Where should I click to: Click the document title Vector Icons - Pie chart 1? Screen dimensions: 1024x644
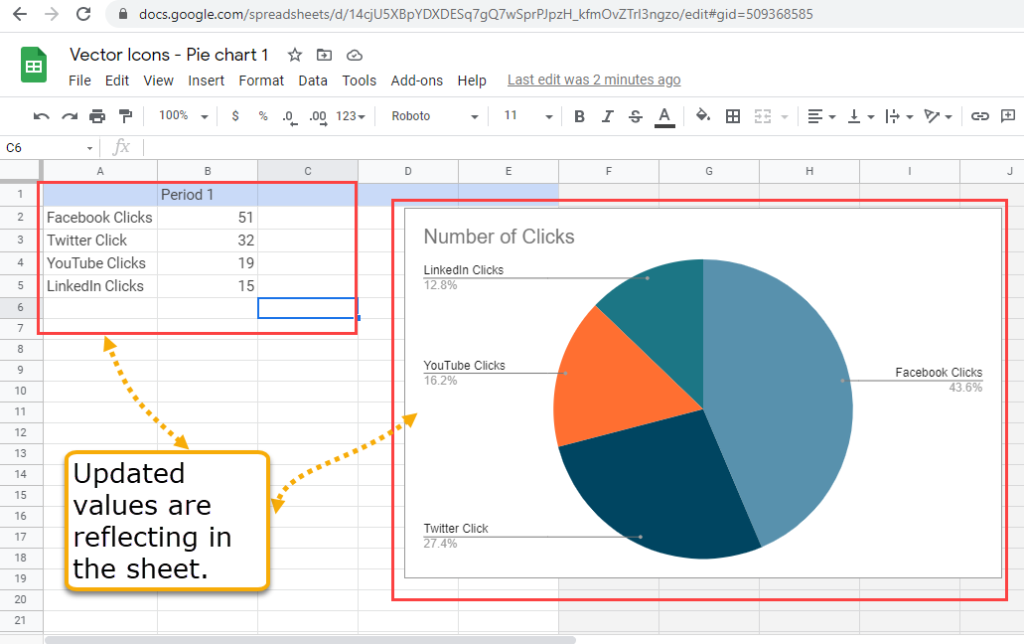click(x=169, y=55)
